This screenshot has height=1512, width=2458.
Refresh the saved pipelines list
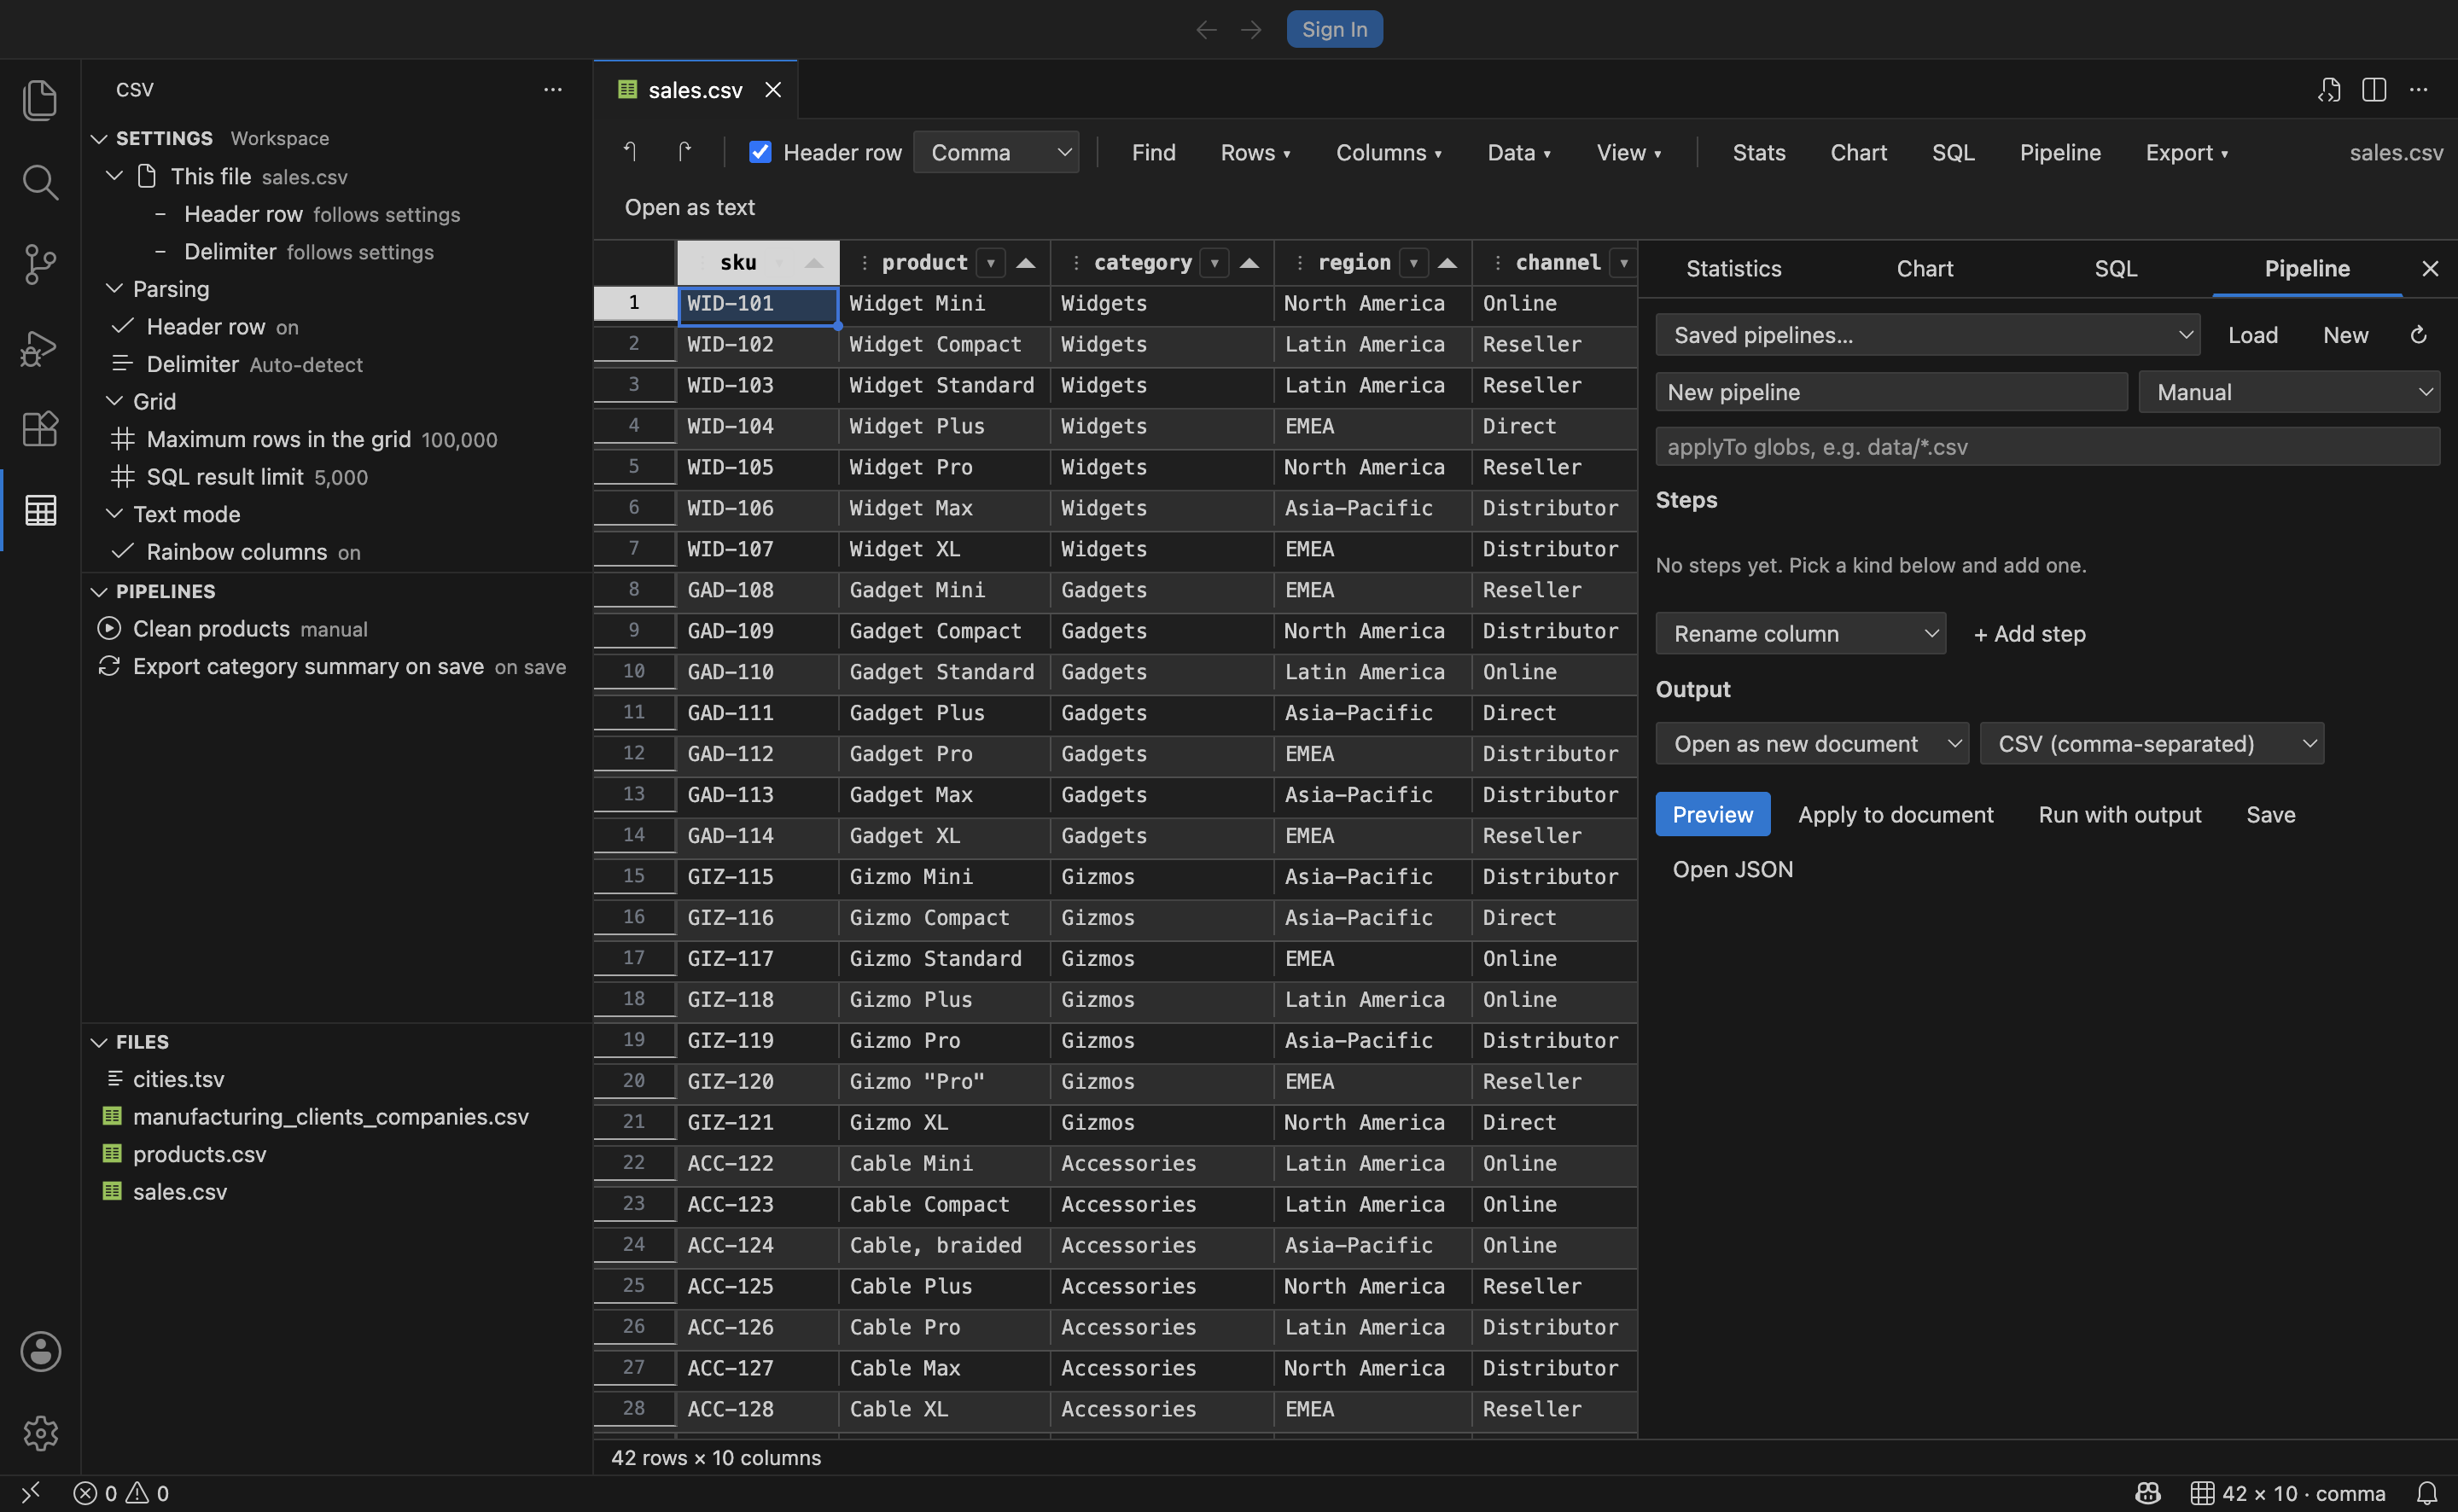tap(2418, 335)
